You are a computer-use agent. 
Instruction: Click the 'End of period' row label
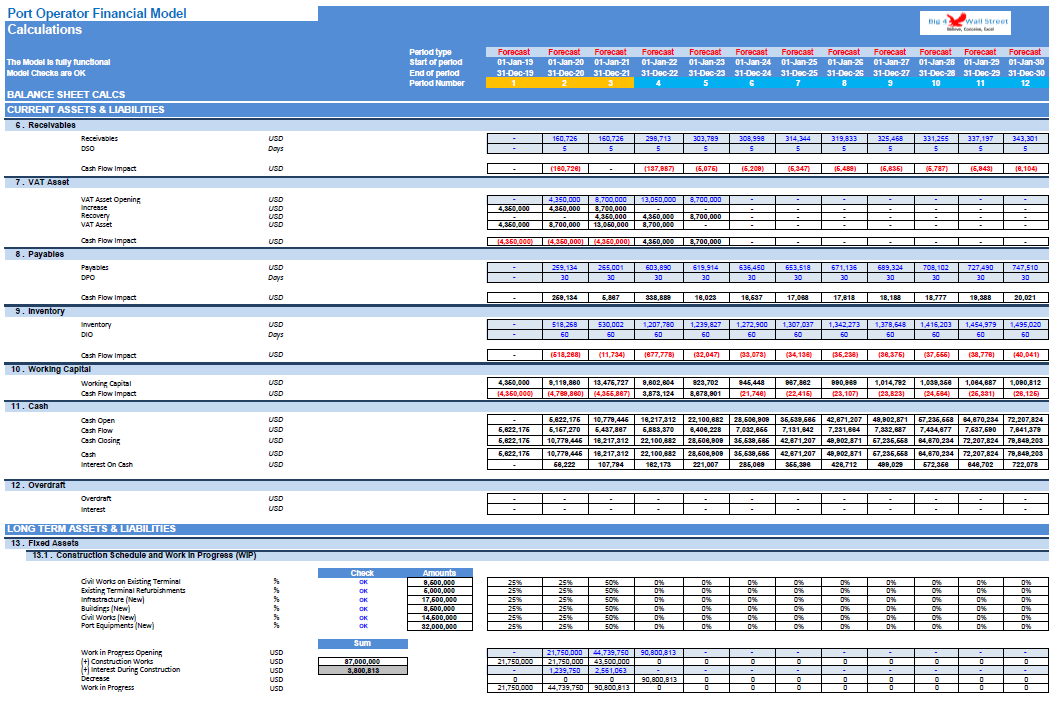434,73
